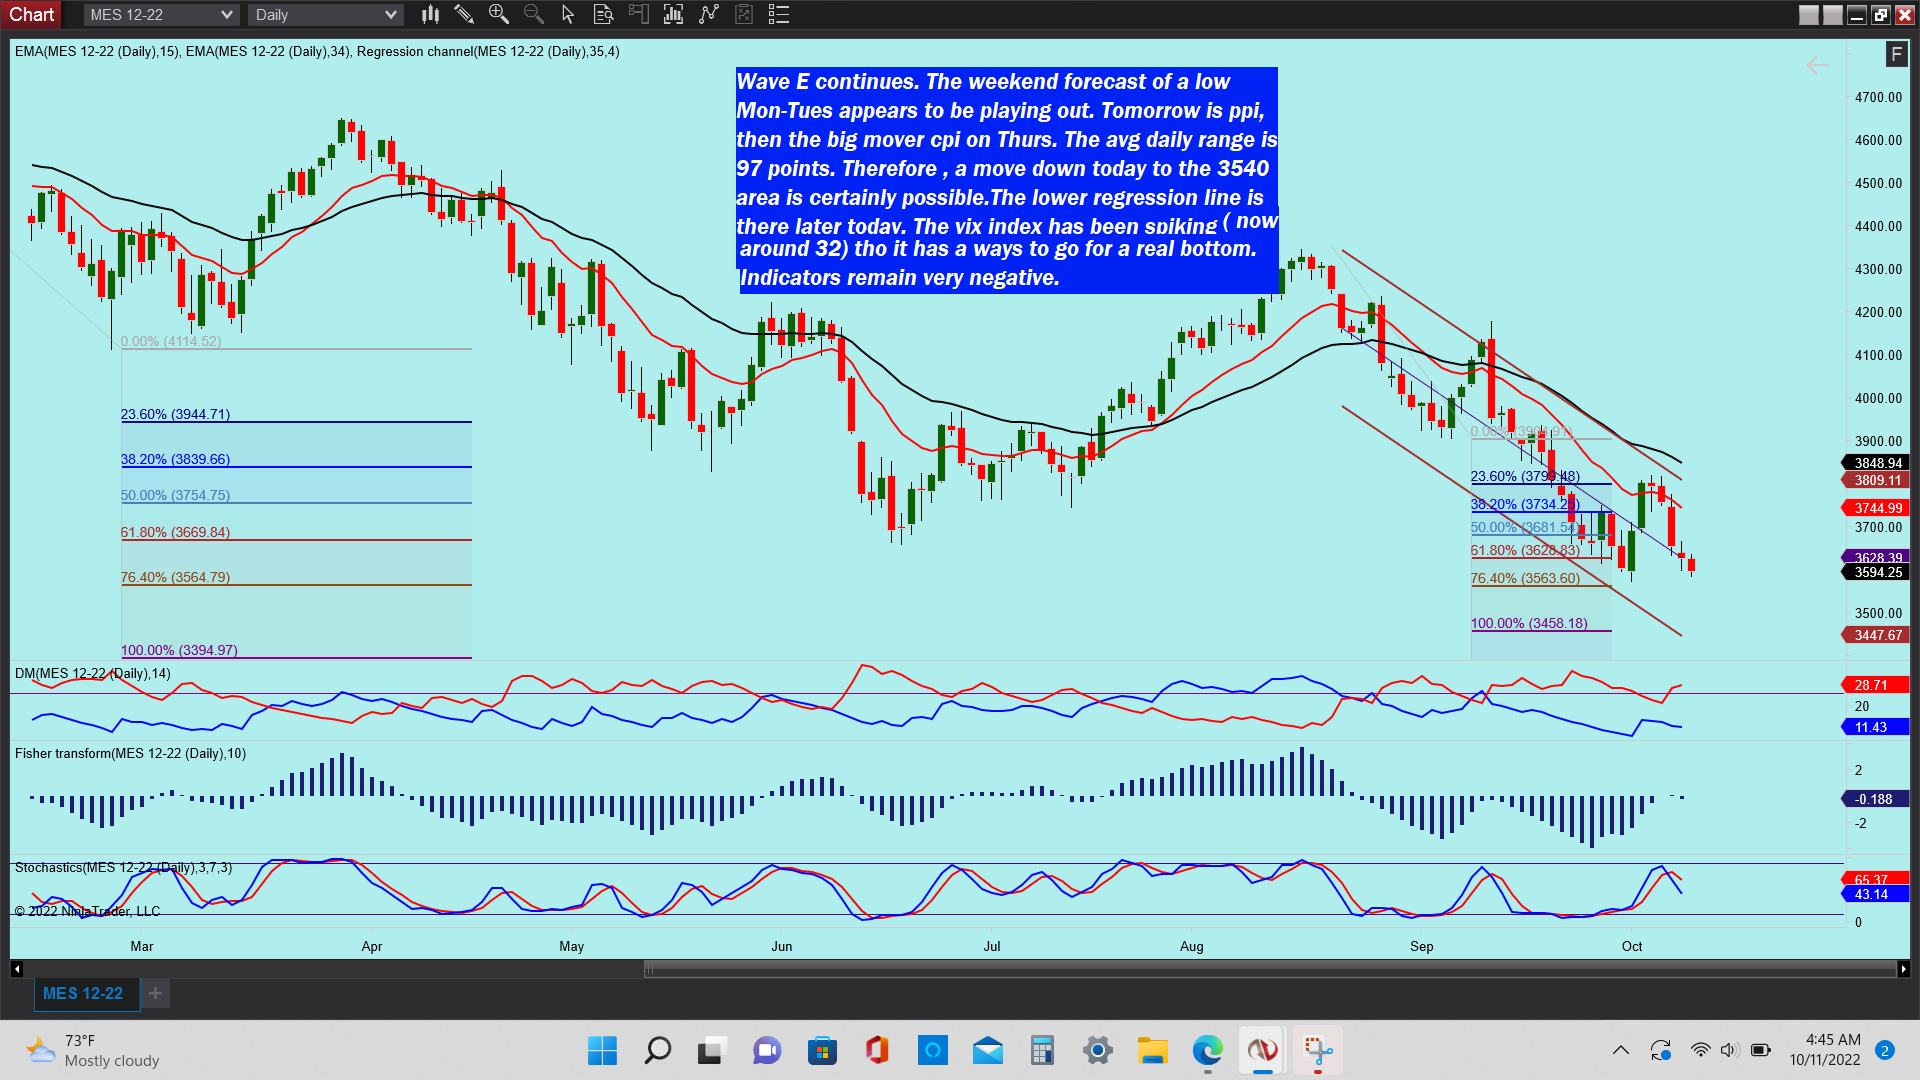Click the Strategies toolbar icon

[743, 14]
